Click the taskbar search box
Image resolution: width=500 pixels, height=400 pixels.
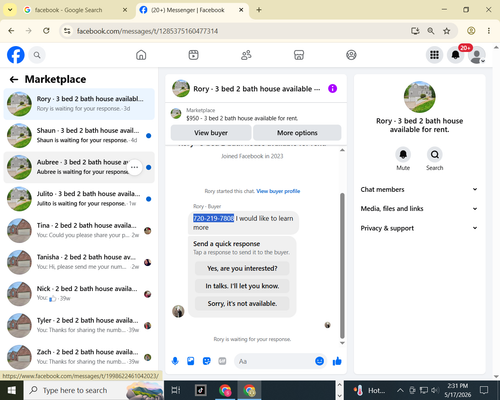click(x=94, y=390)
